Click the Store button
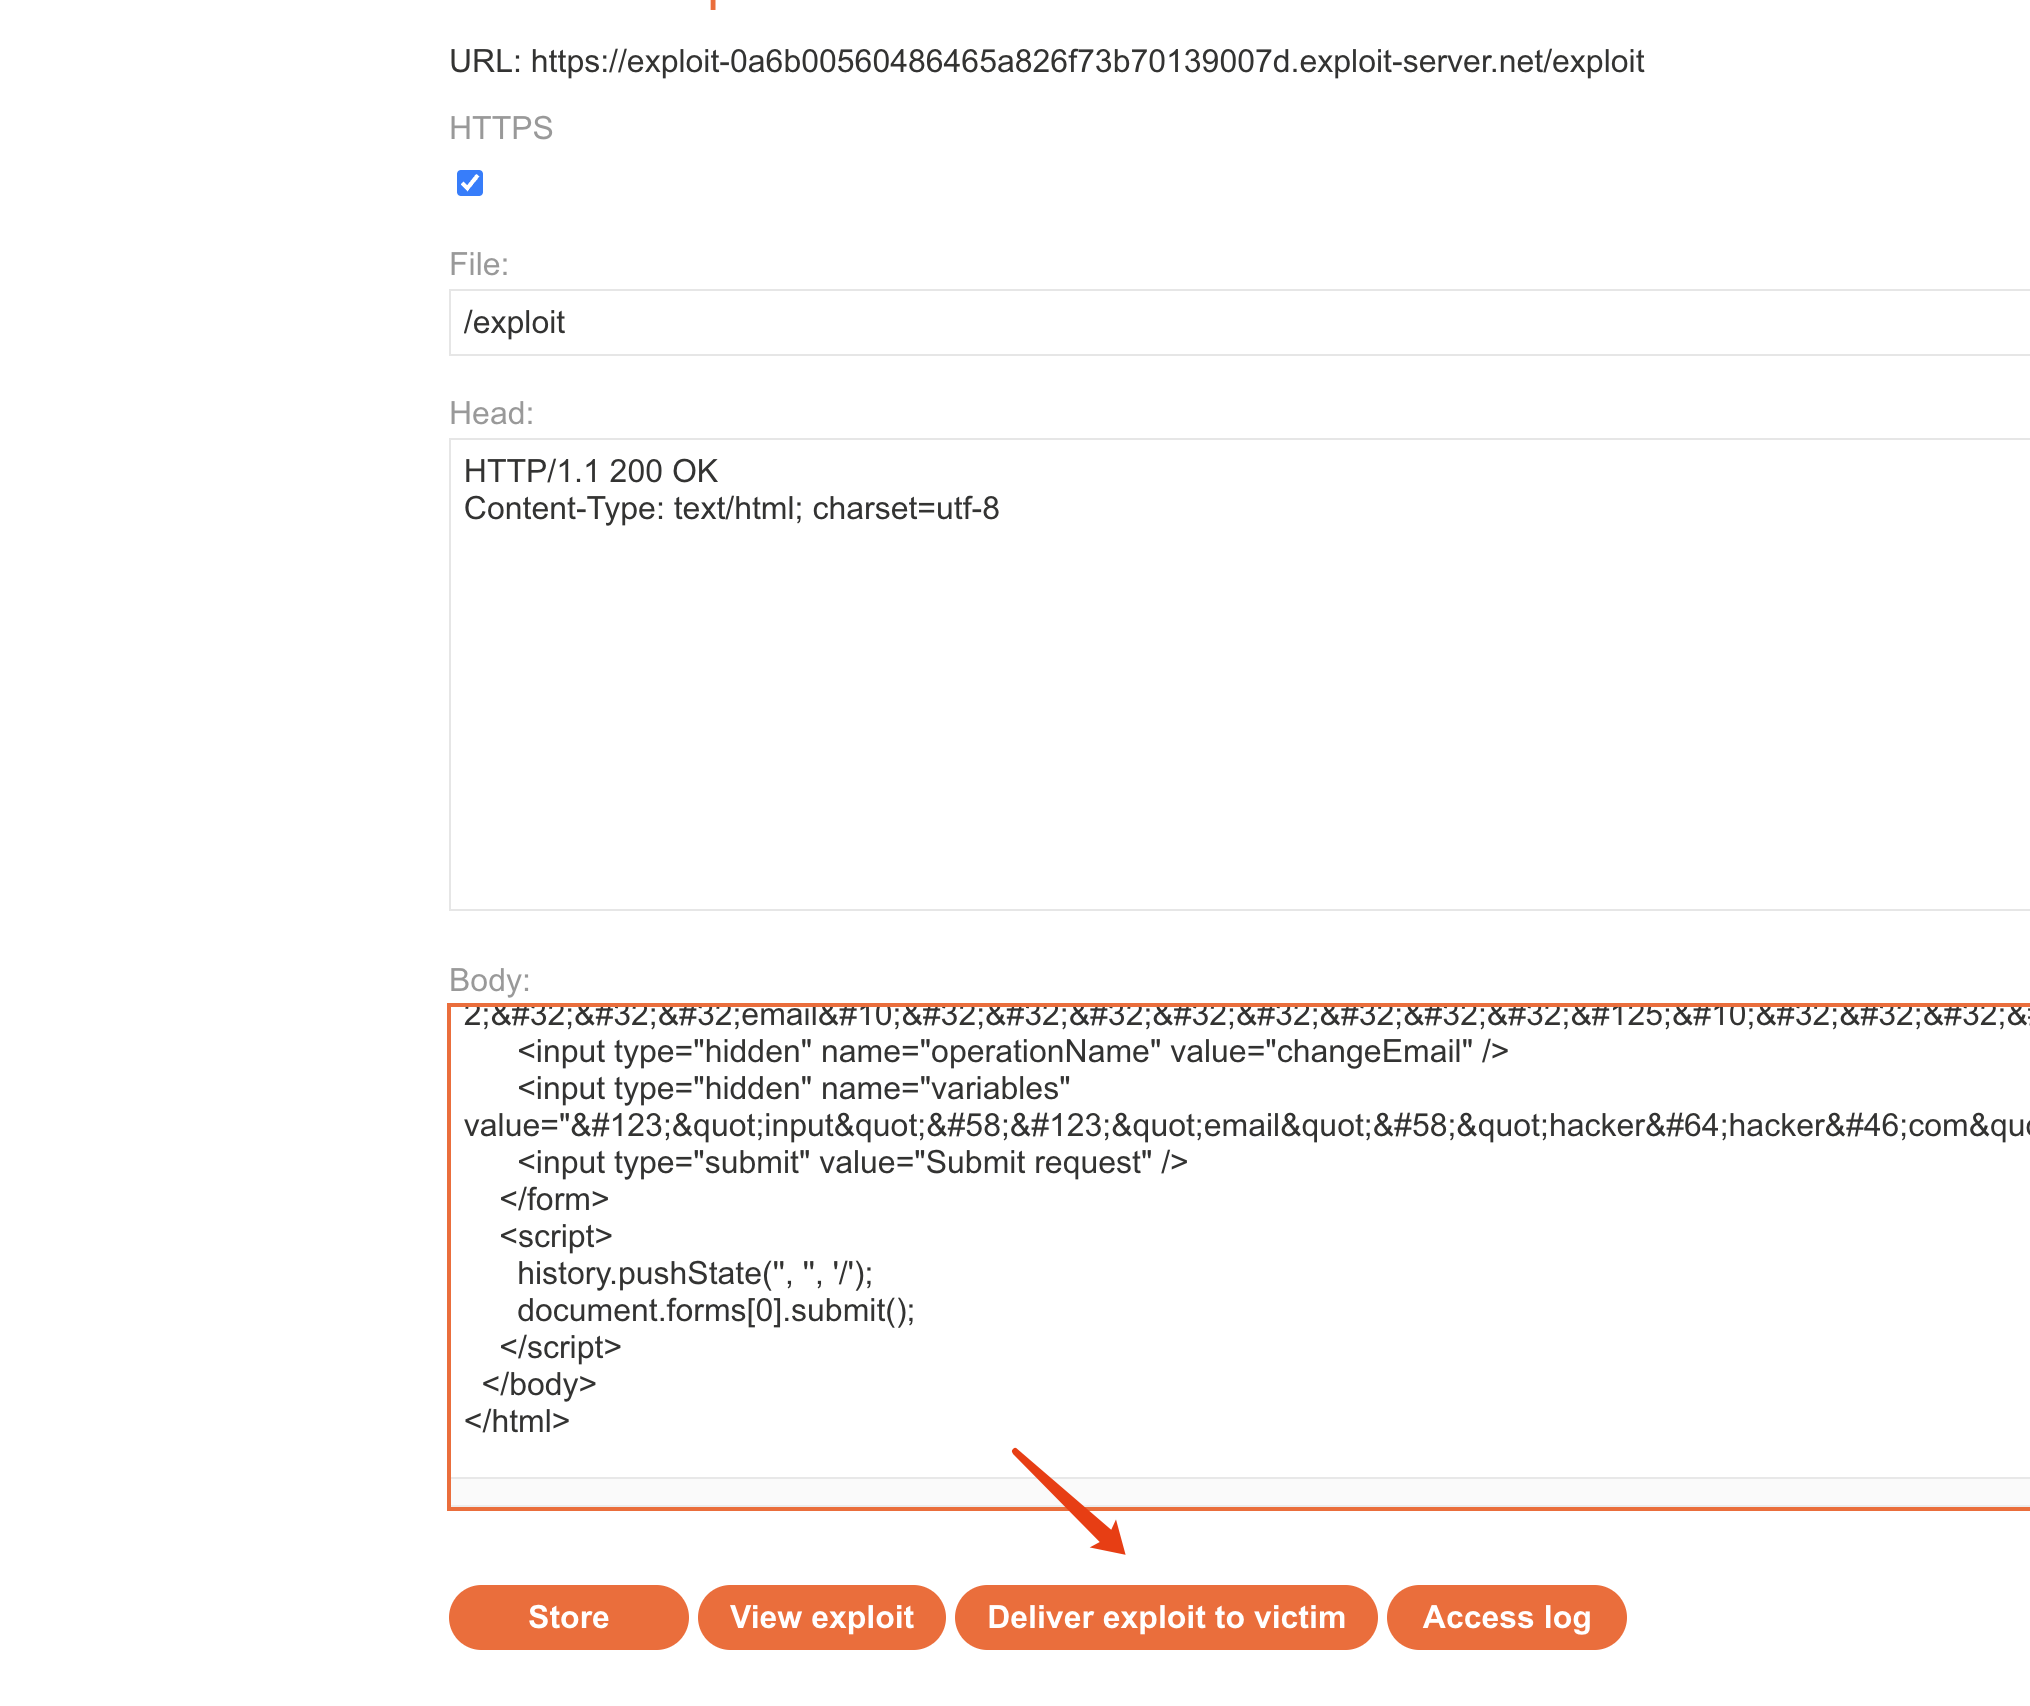 (x=568, y=1617)
